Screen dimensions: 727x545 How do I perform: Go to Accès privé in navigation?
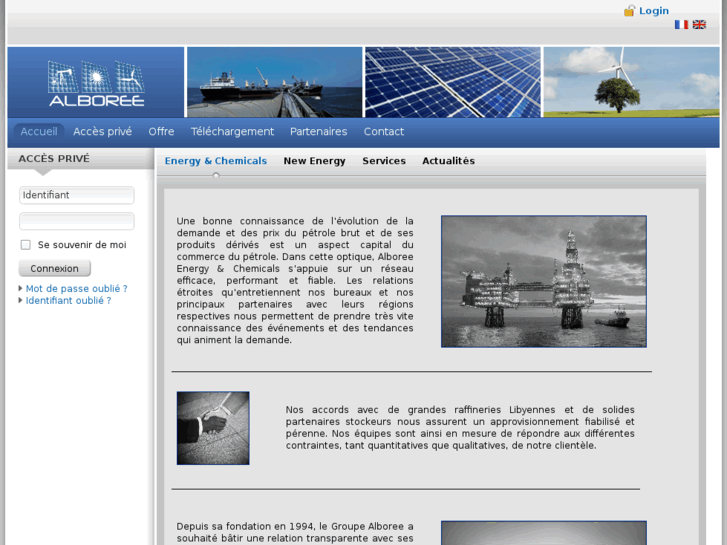click(x=102, y=132)
